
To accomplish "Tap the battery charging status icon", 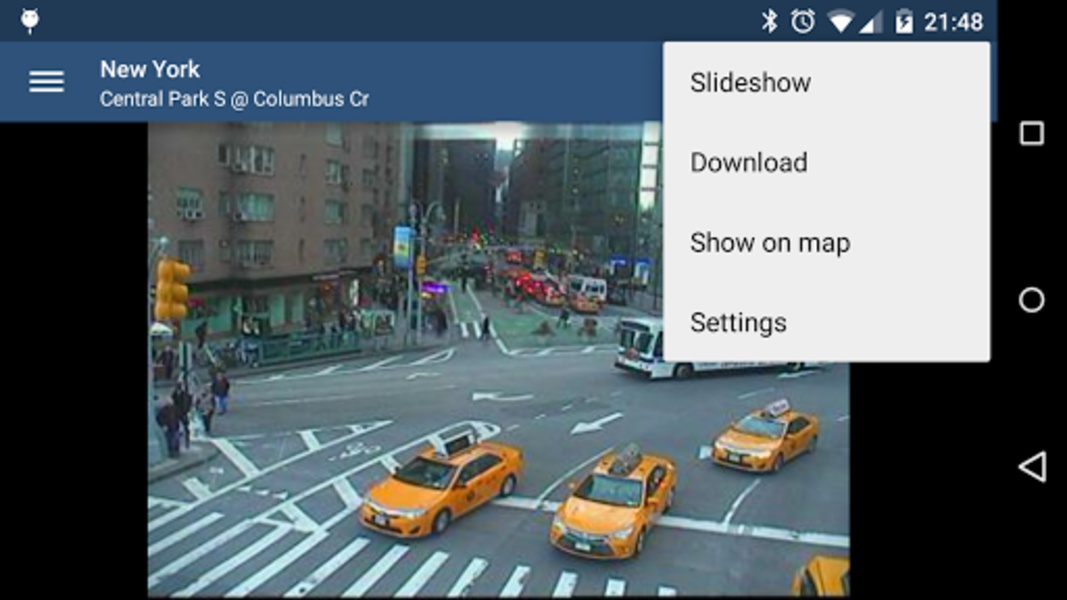I will coord(904,21).
